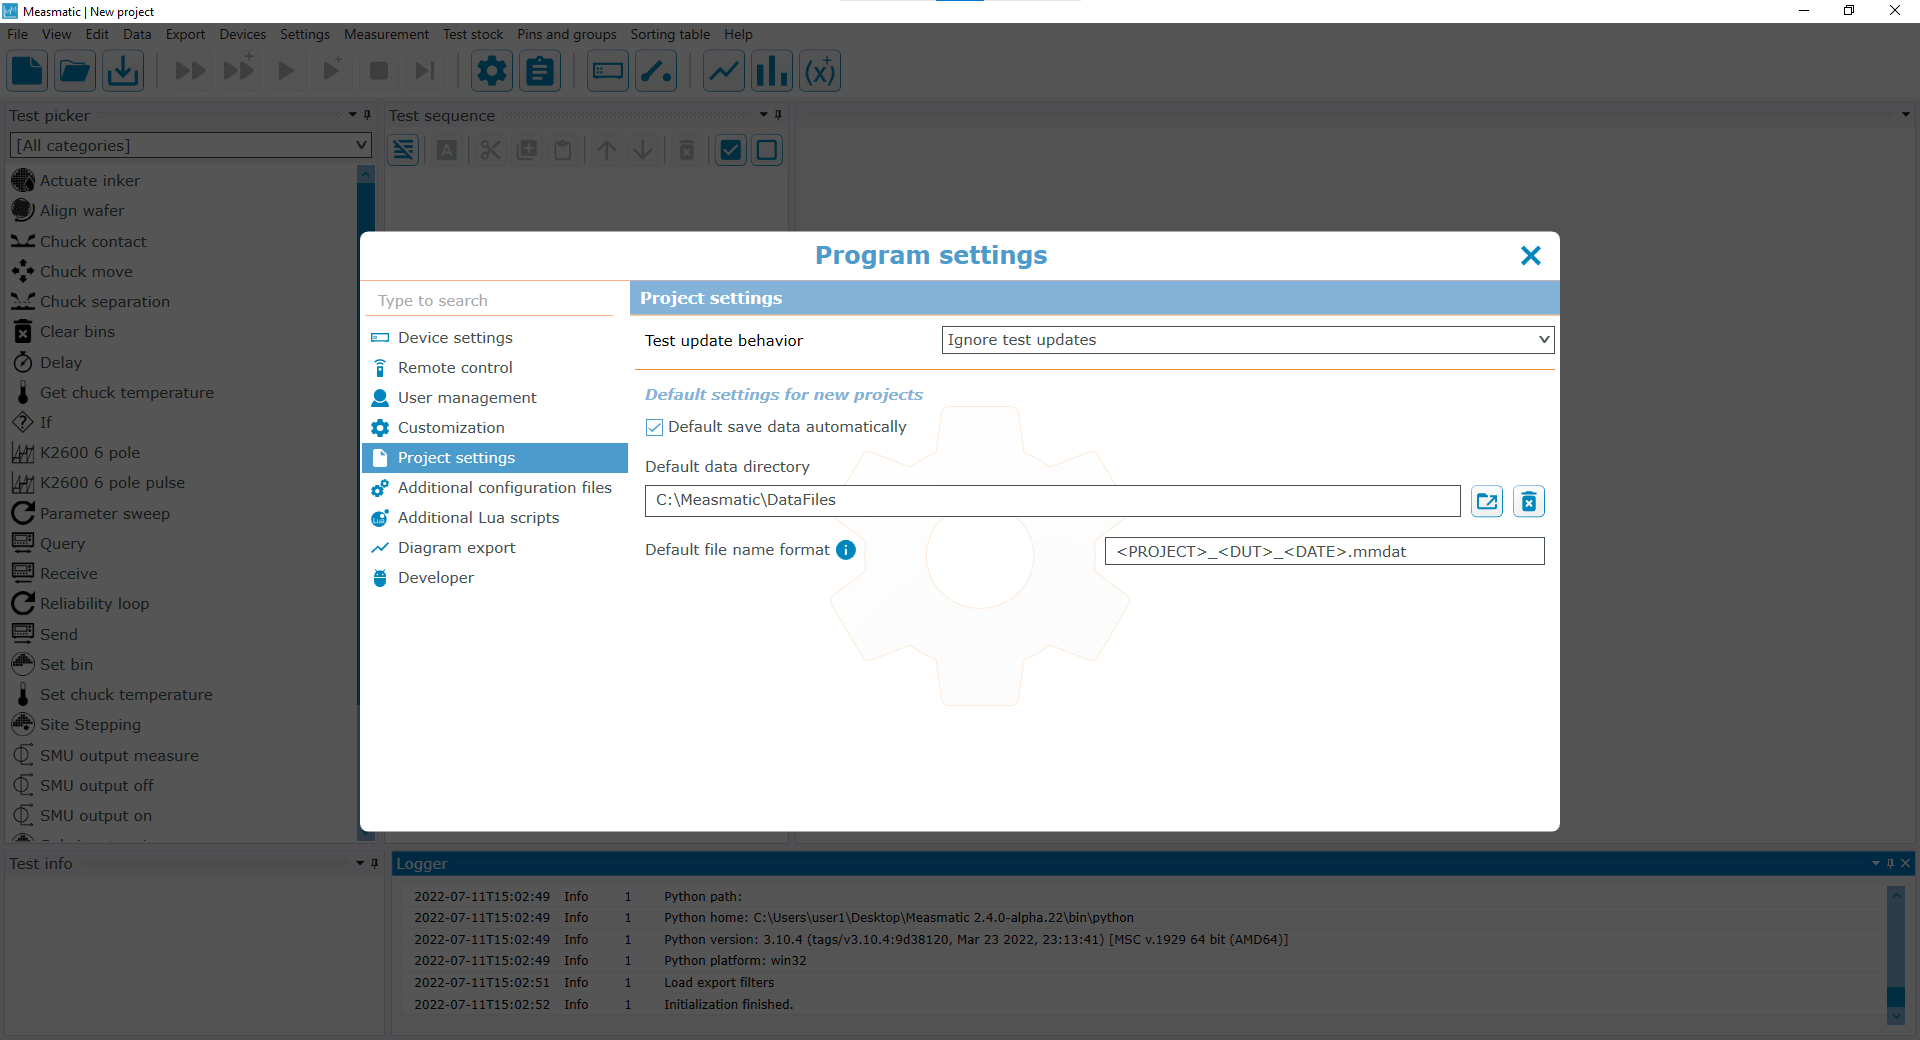This screenshot has width=1920, height=1040.
Task: Click the Default data directory path field
Action: 1053,501
